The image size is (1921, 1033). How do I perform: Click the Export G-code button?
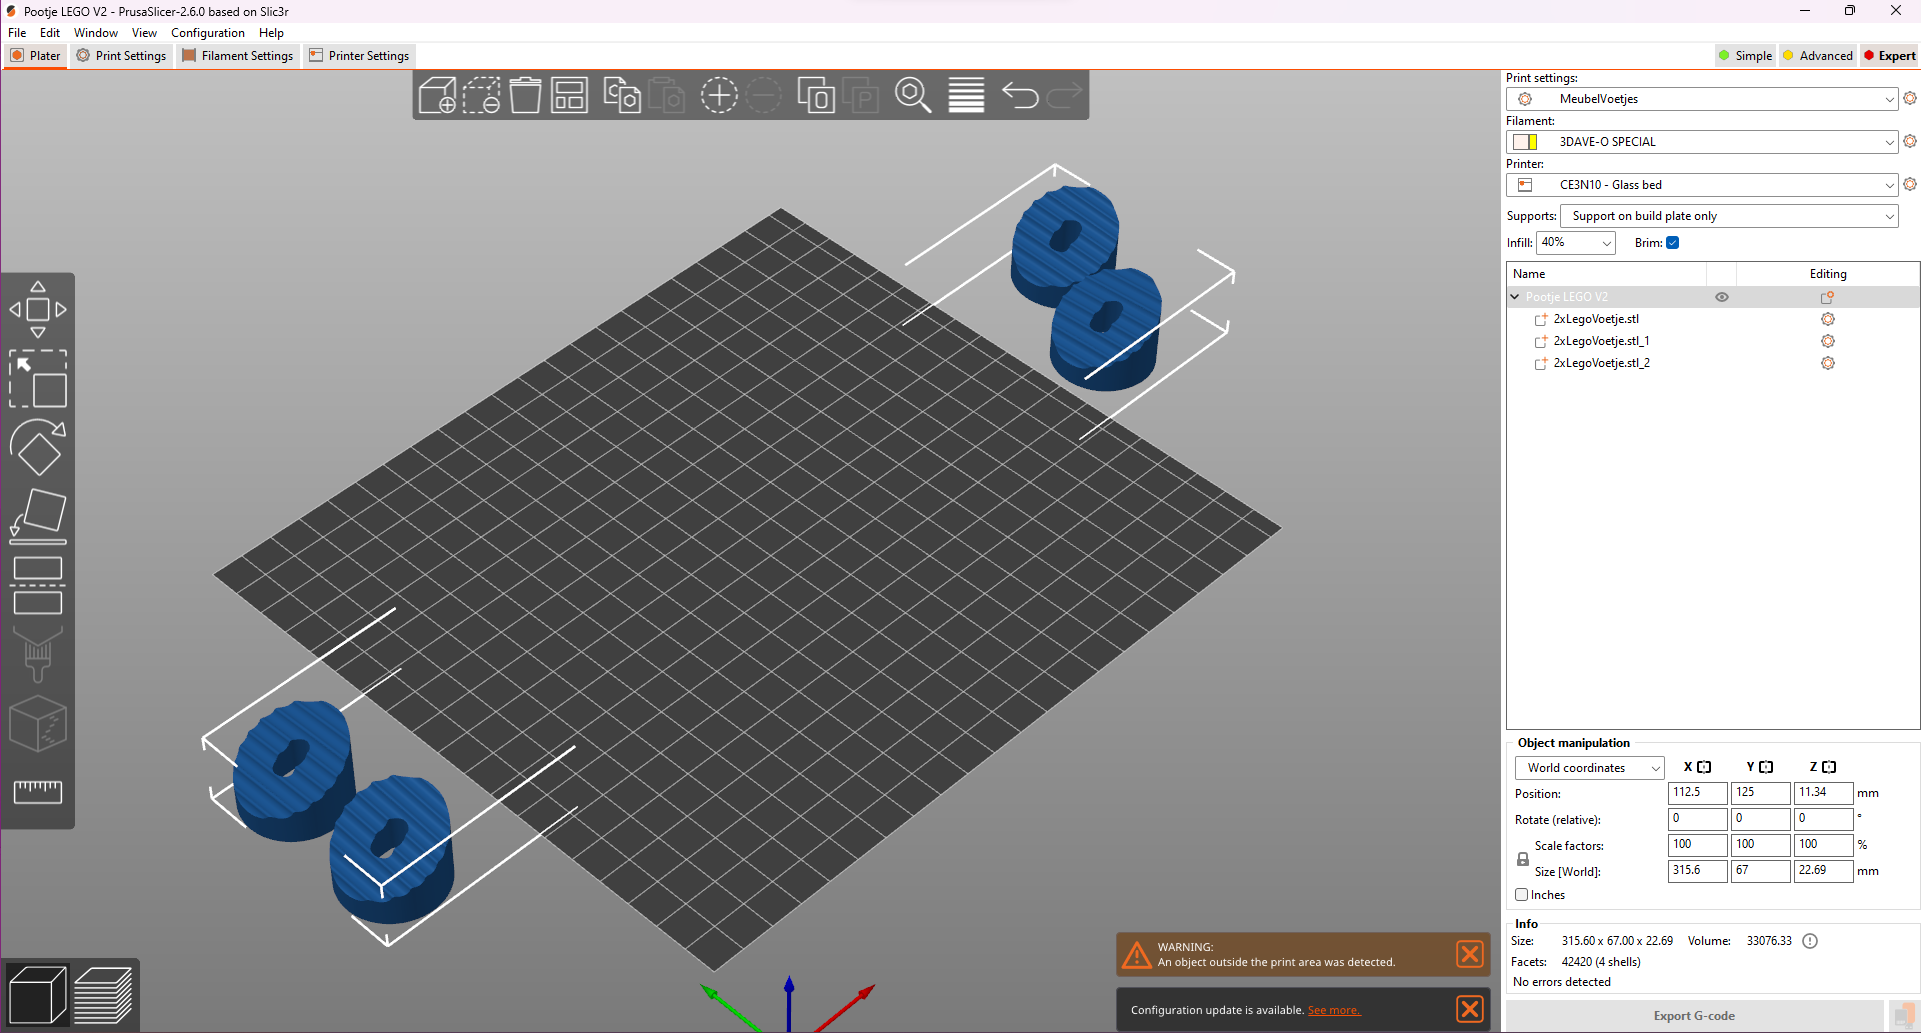pos(1694,1014)
